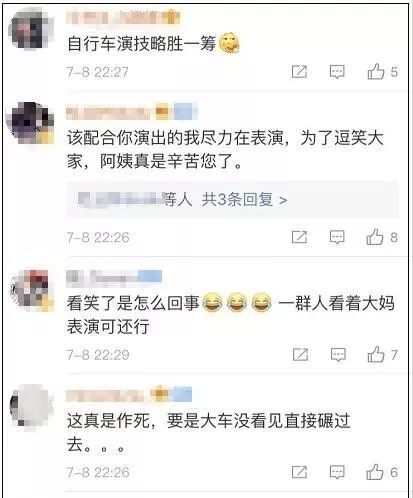Screen dimensions: 413x498
Task: Open username above 这真是作死 comment
Action: pos(129,395)
